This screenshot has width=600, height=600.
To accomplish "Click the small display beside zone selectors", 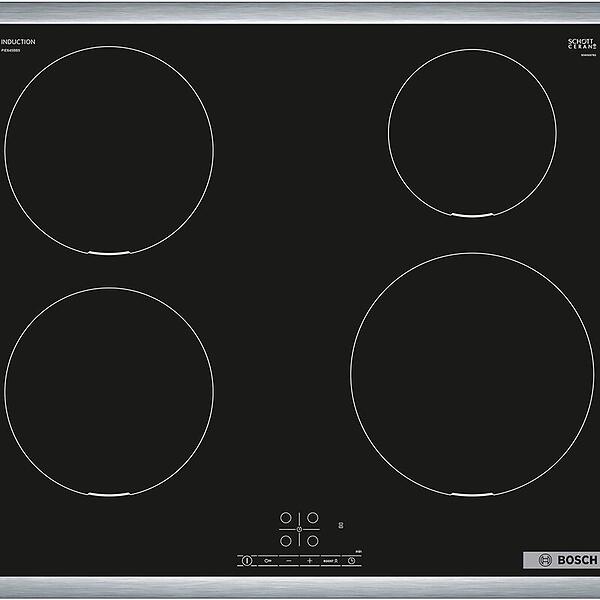I will [x=342, y=524].
